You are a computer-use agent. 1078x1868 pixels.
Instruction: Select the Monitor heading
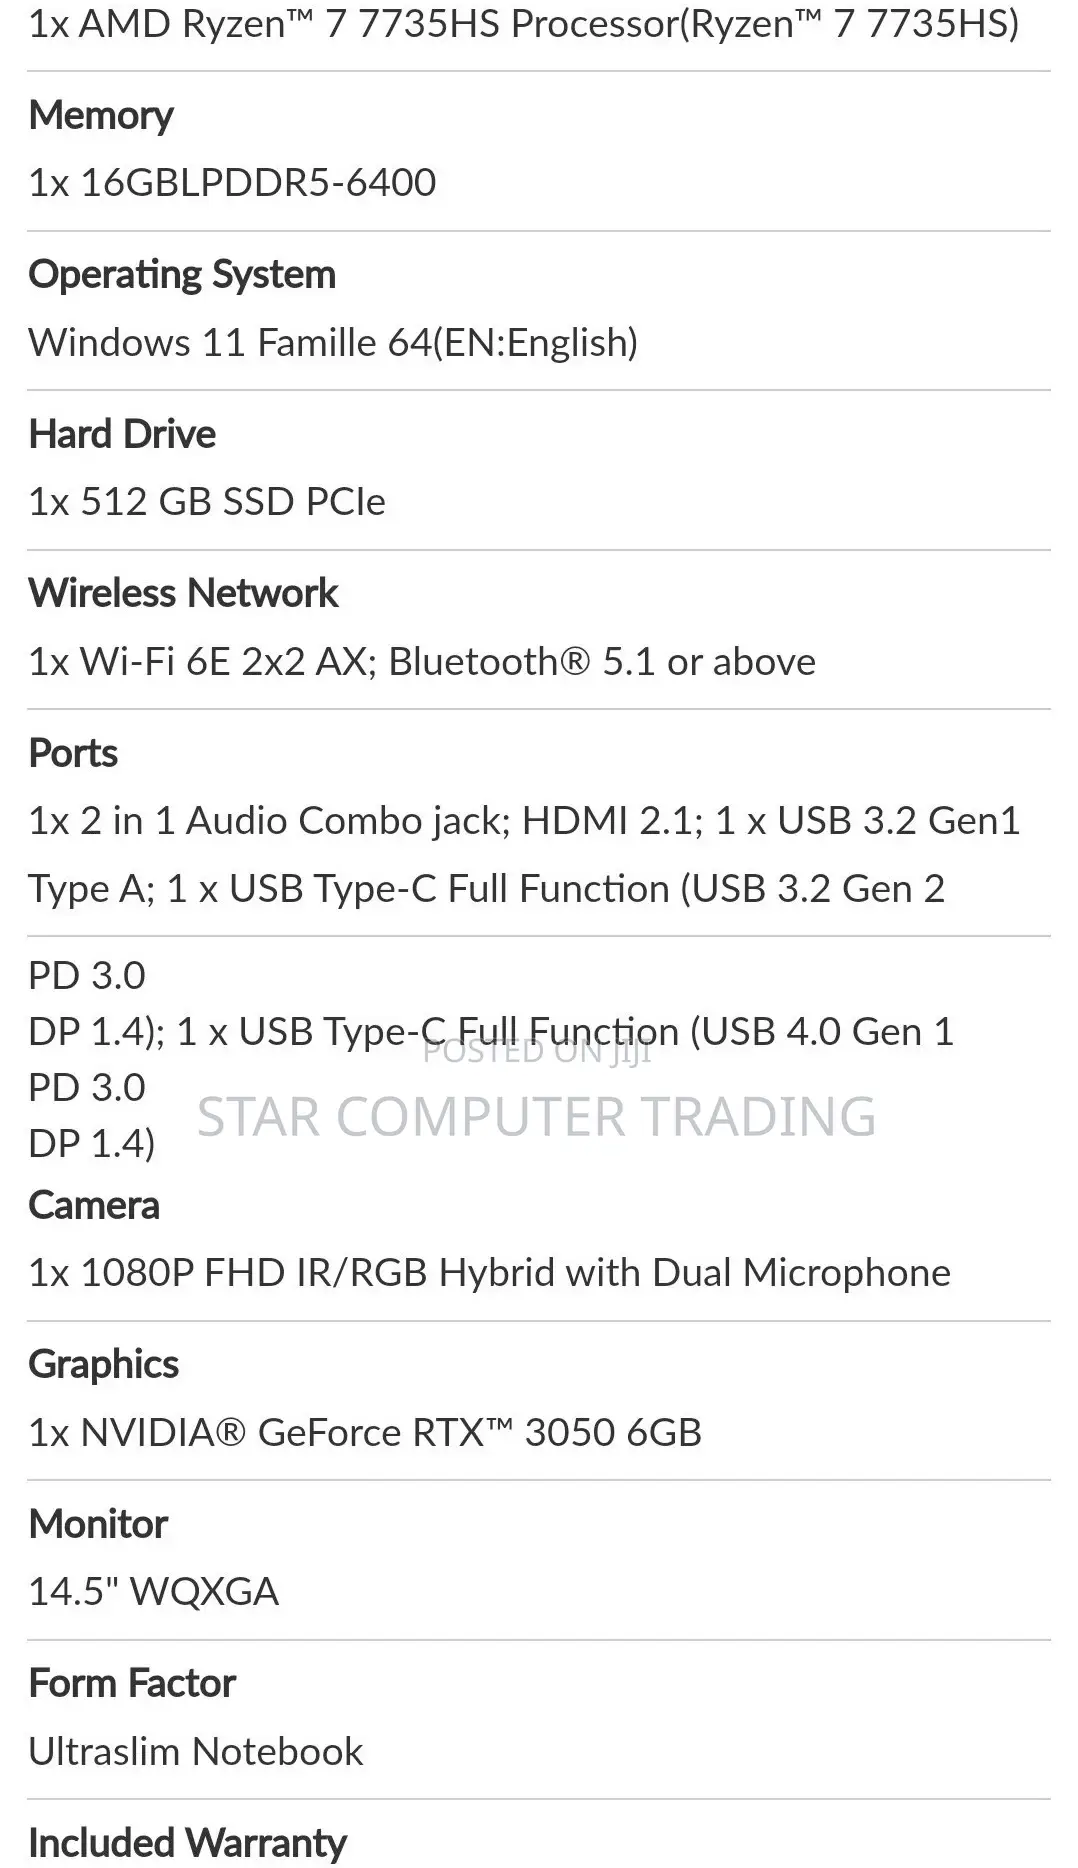coord(98,1524)
